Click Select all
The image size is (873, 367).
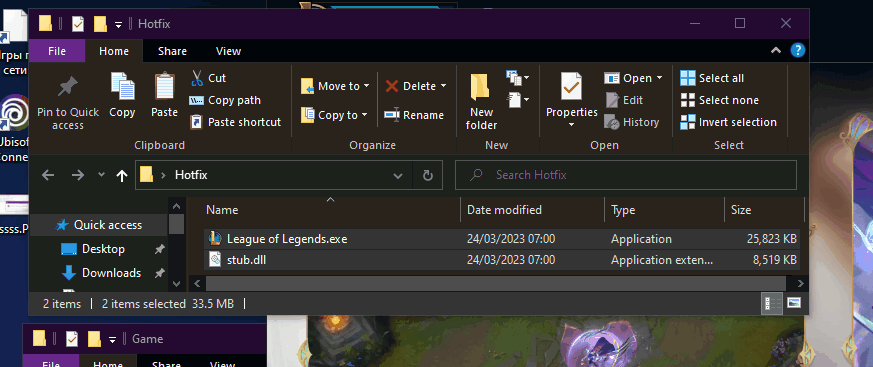(712, 78)
